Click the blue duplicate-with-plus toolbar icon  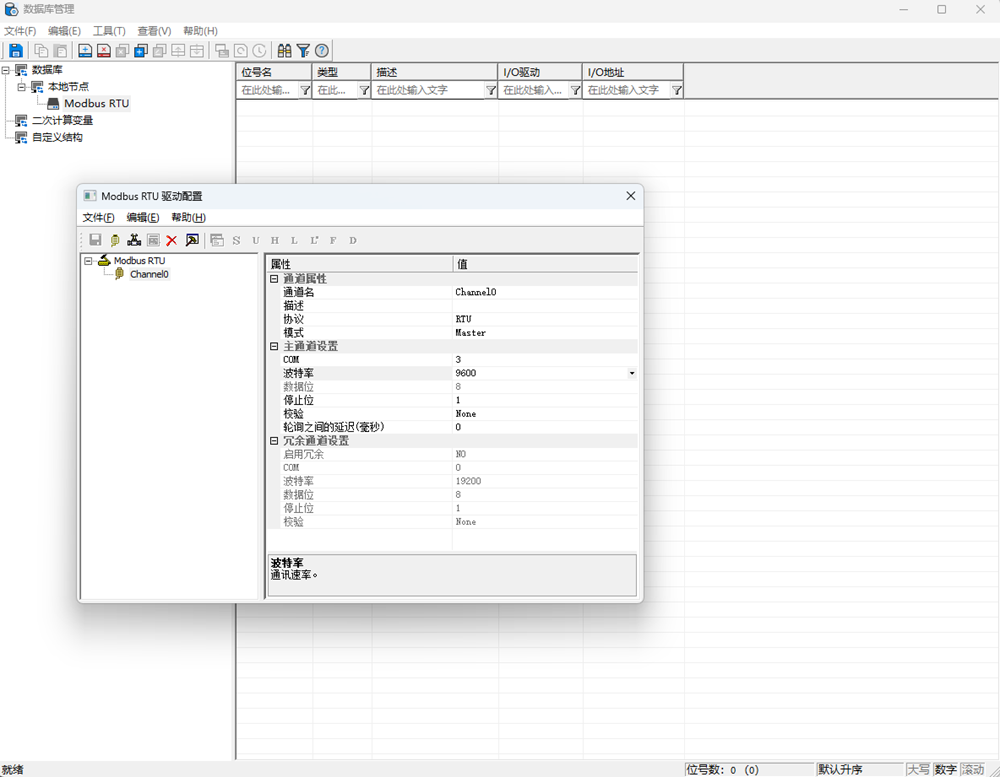[x=141, y=50]
